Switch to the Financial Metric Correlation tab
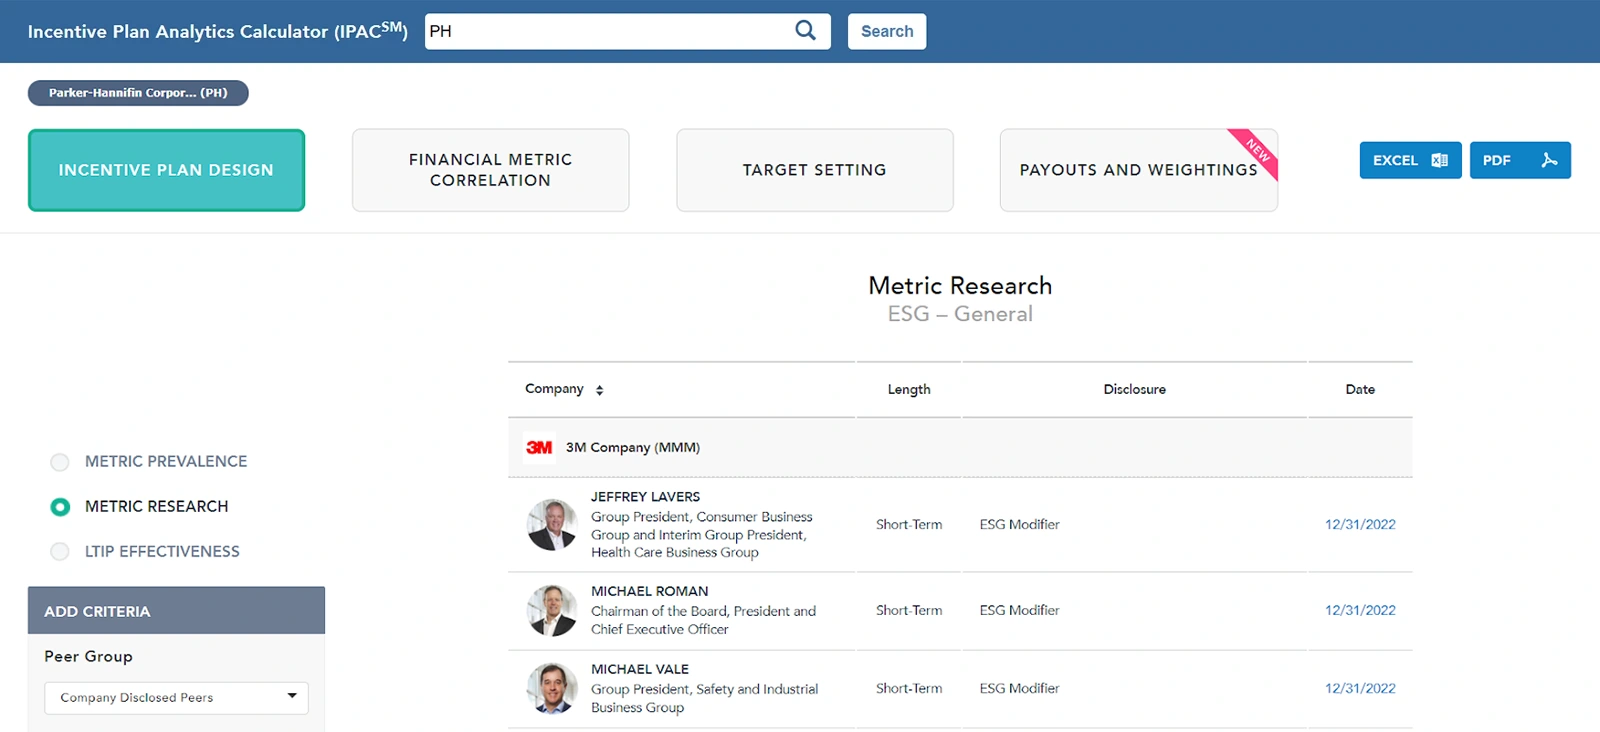 point(490,170)
